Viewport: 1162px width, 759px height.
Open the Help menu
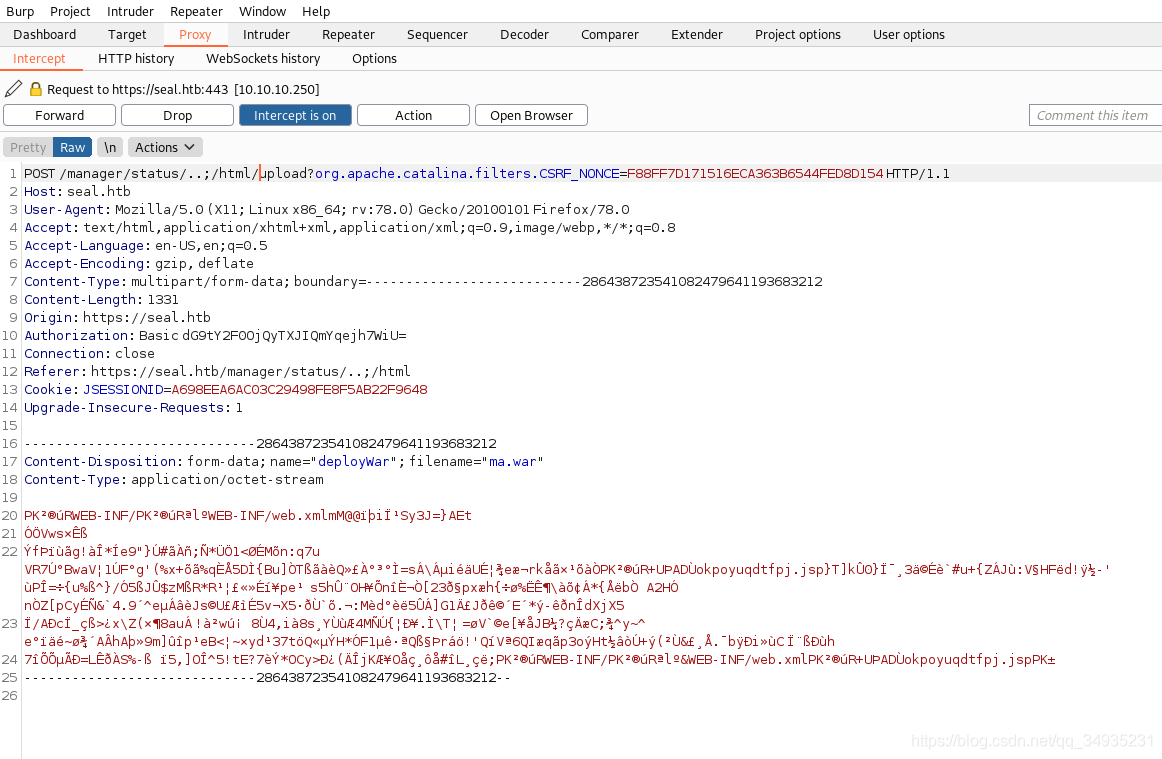(x=316, y=11)
